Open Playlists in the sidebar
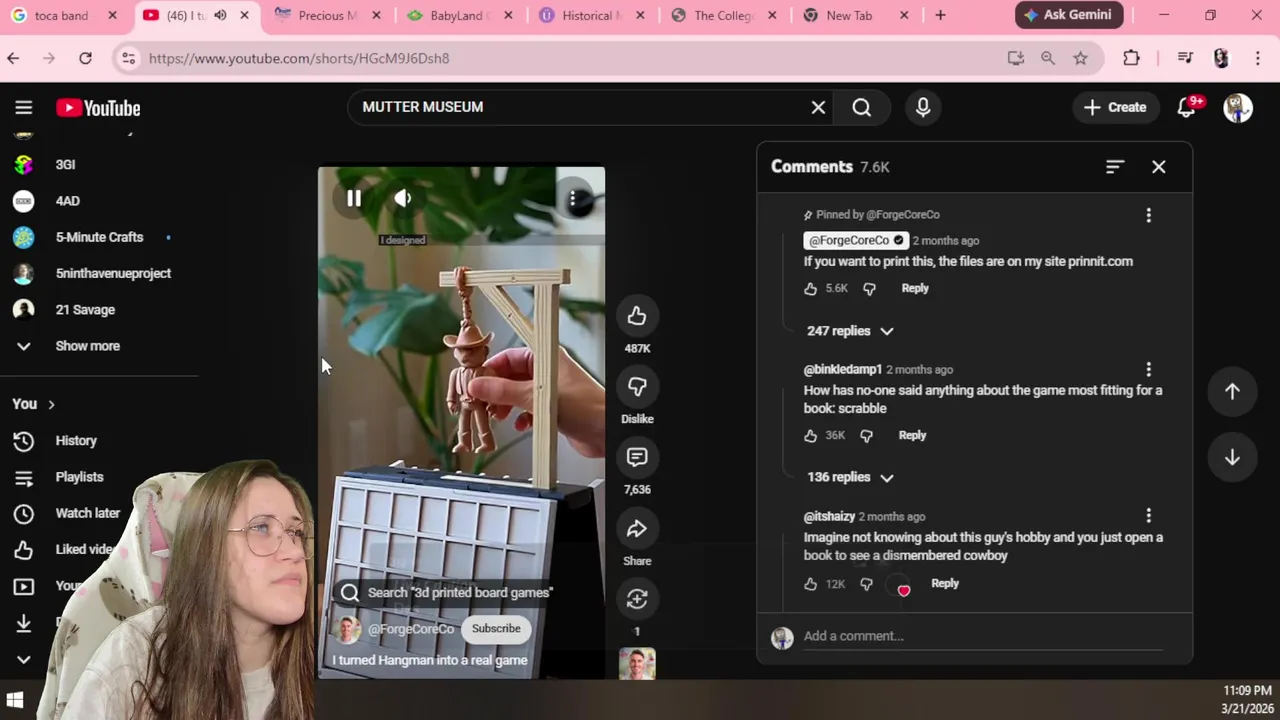Viewport: 1280px width, 720px height. [x=80, y=477]
